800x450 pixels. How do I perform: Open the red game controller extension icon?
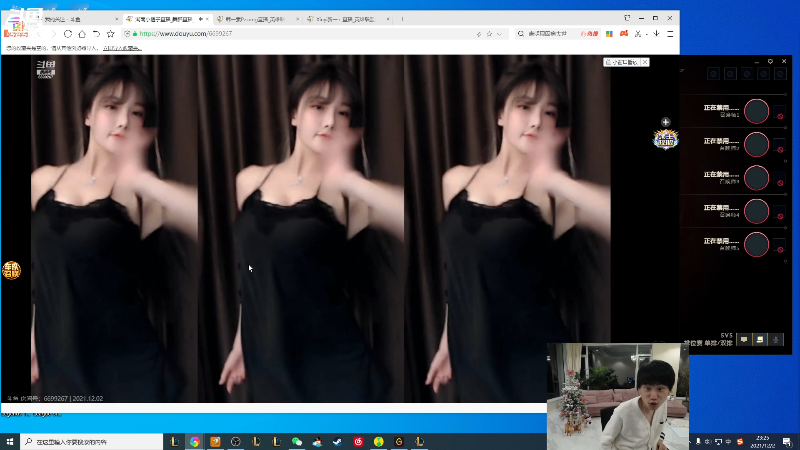tap(624, 34)
